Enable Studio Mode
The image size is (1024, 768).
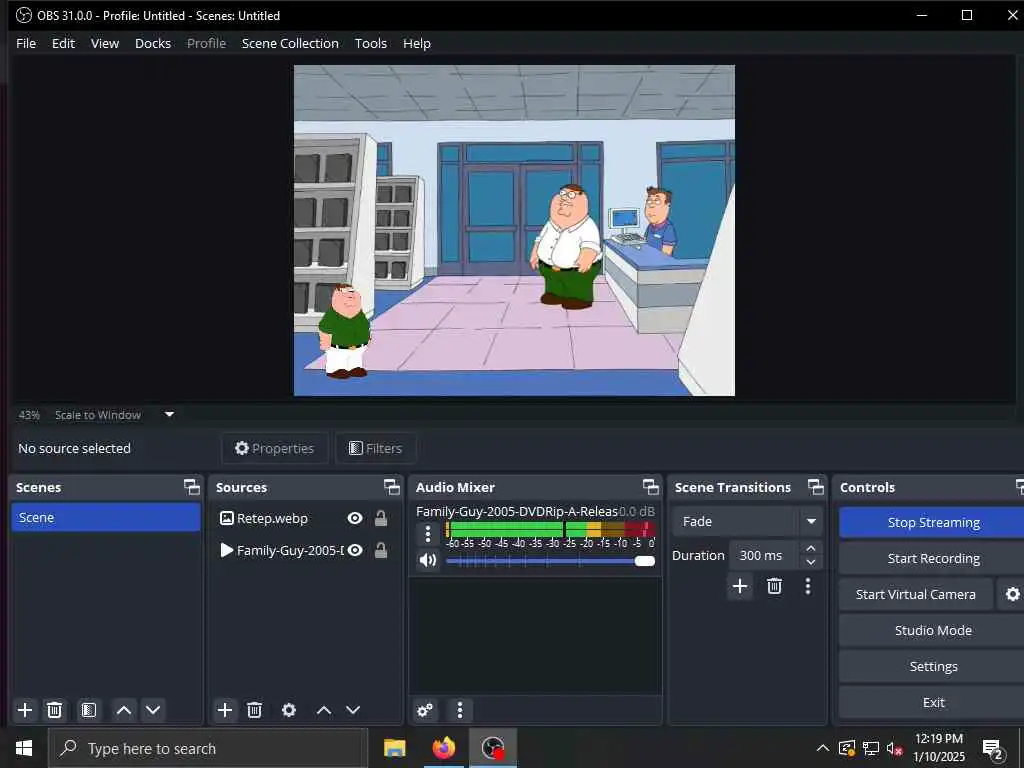point(933,630)
